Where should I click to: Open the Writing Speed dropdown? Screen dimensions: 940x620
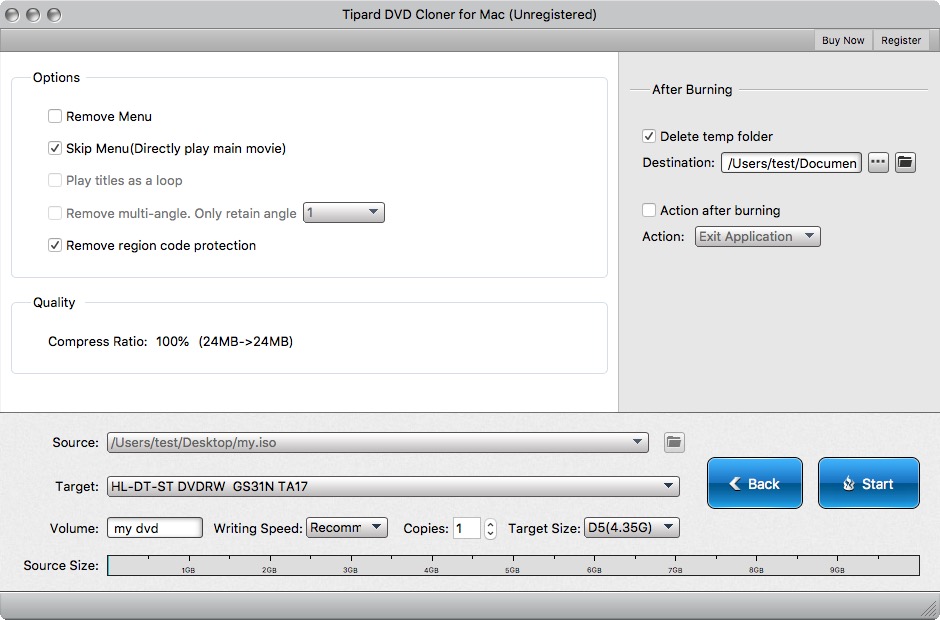347,528
